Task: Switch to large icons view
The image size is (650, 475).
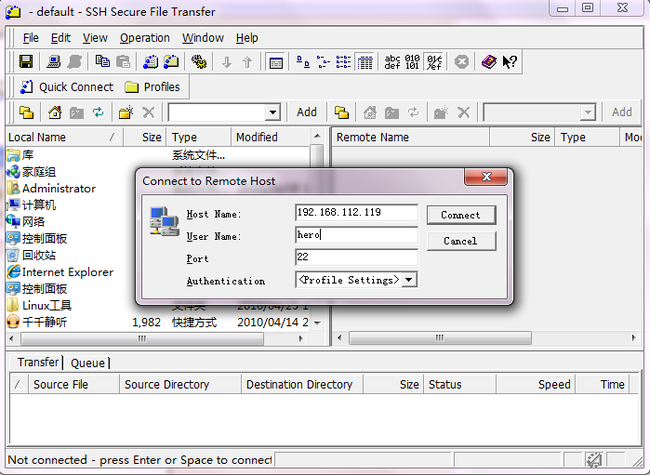Action: click(303, 62)
